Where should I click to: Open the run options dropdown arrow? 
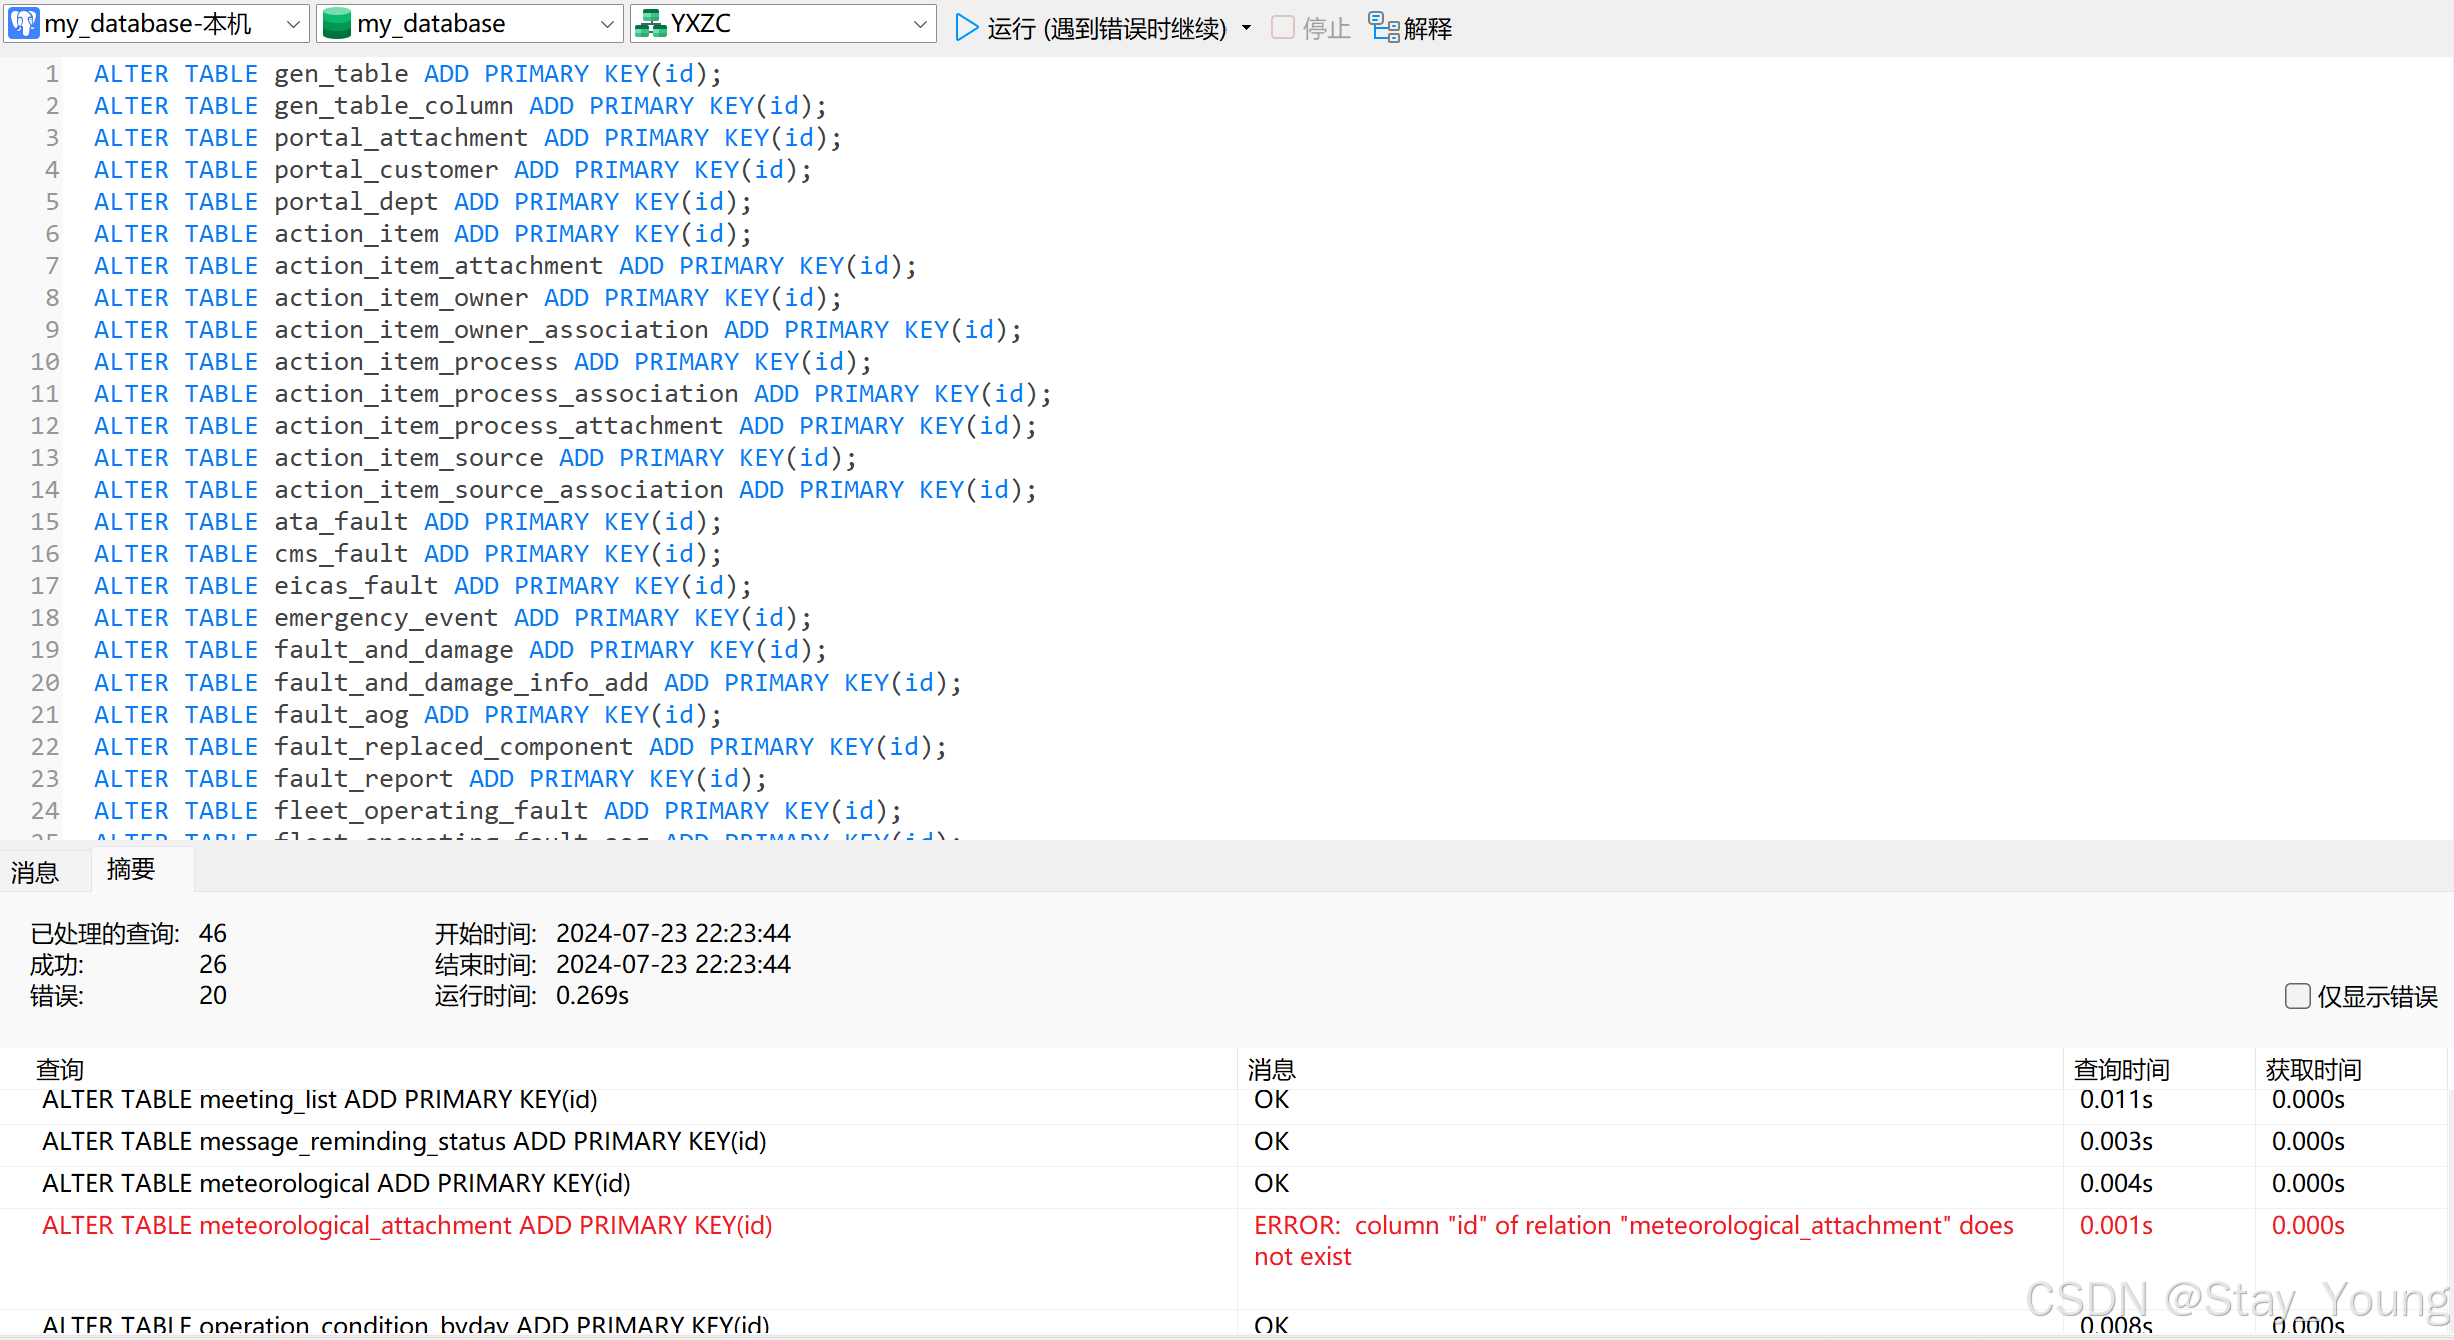click(x=1246, y=27)
